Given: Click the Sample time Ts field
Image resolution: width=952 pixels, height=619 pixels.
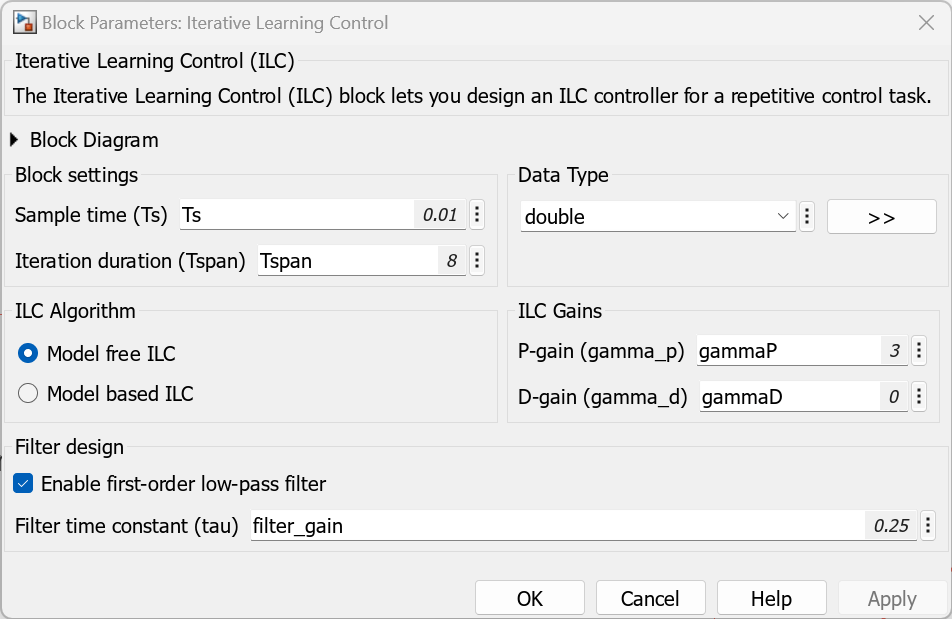Looking at the screenshot, I should (x=297, y=215).
